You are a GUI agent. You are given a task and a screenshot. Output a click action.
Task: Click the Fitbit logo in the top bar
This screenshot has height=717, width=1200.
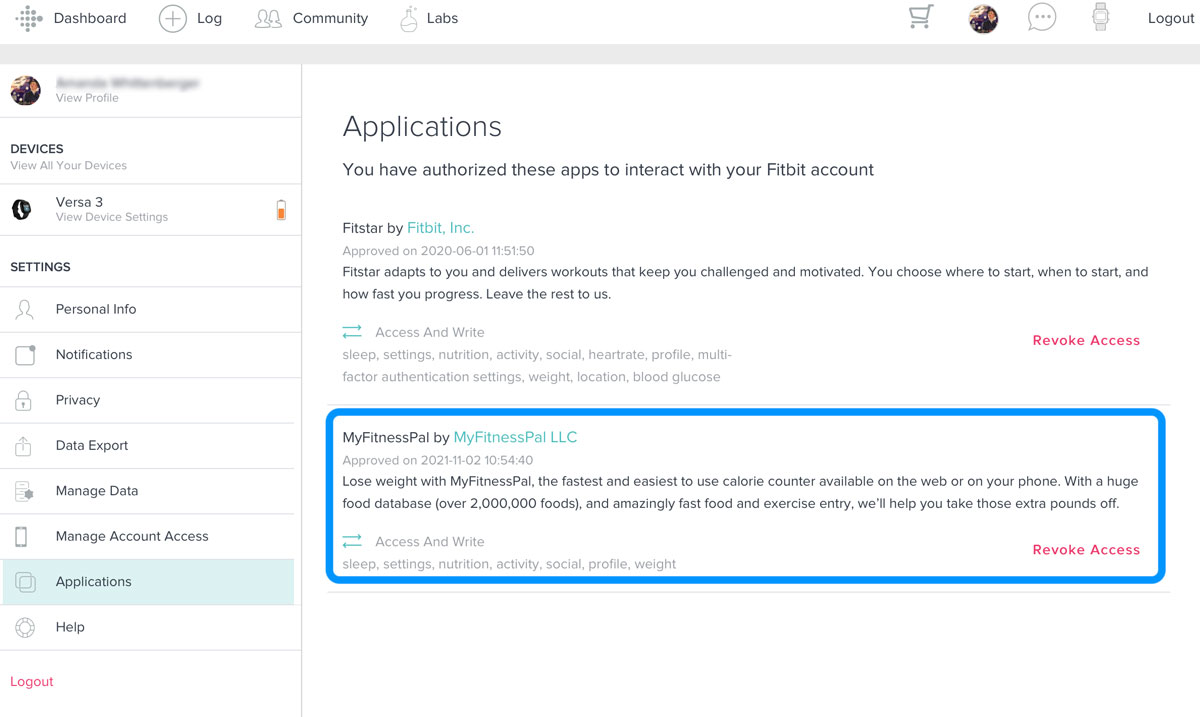(x=28, y=17)
